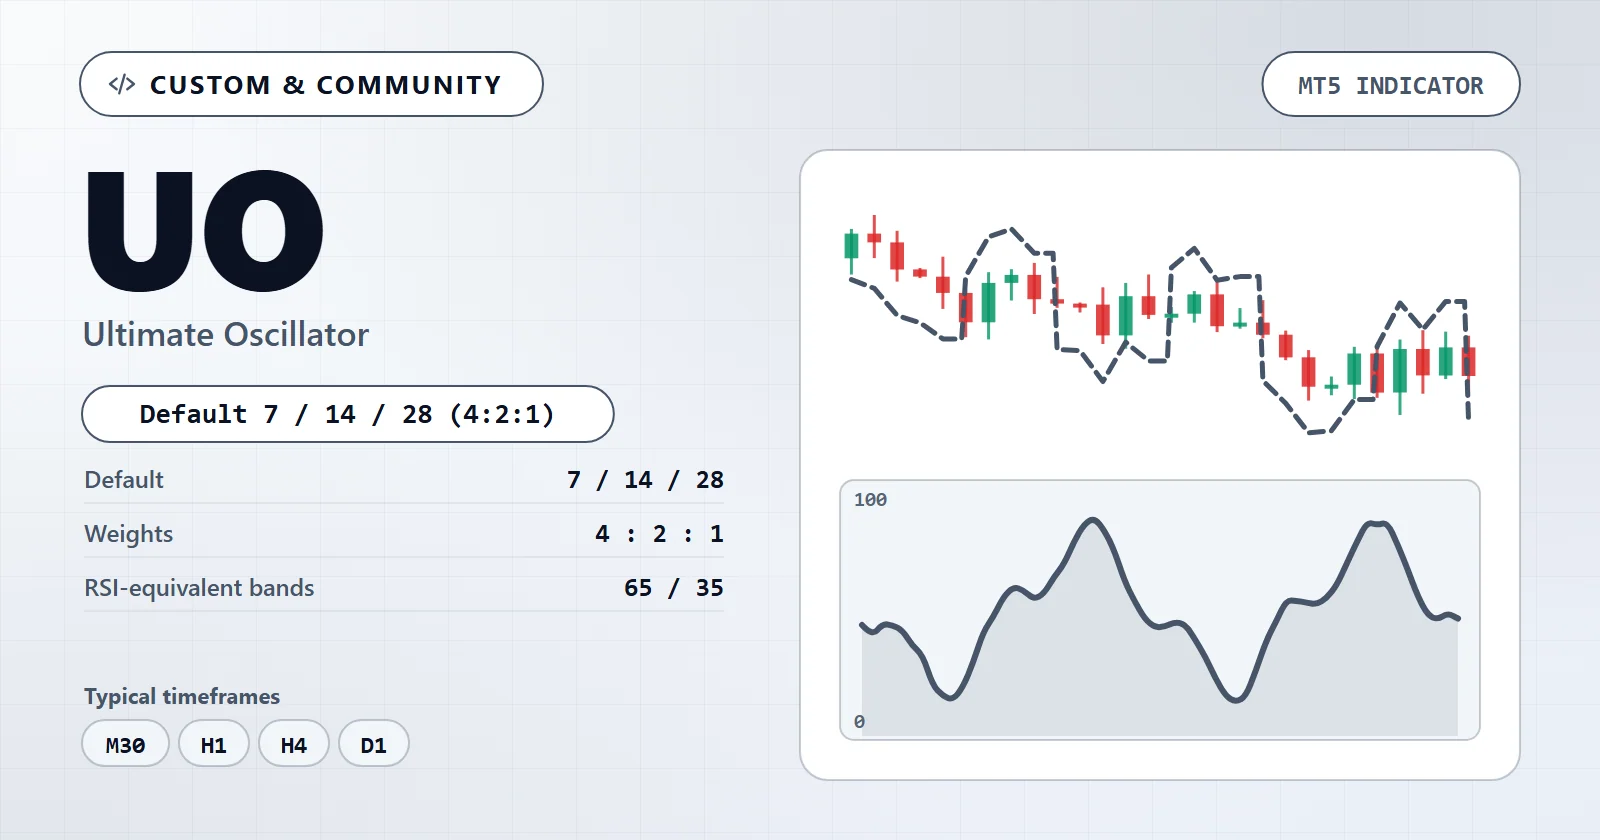
Task: Click the Ultimate Oscillator subtitle
Action: point(226,334)
